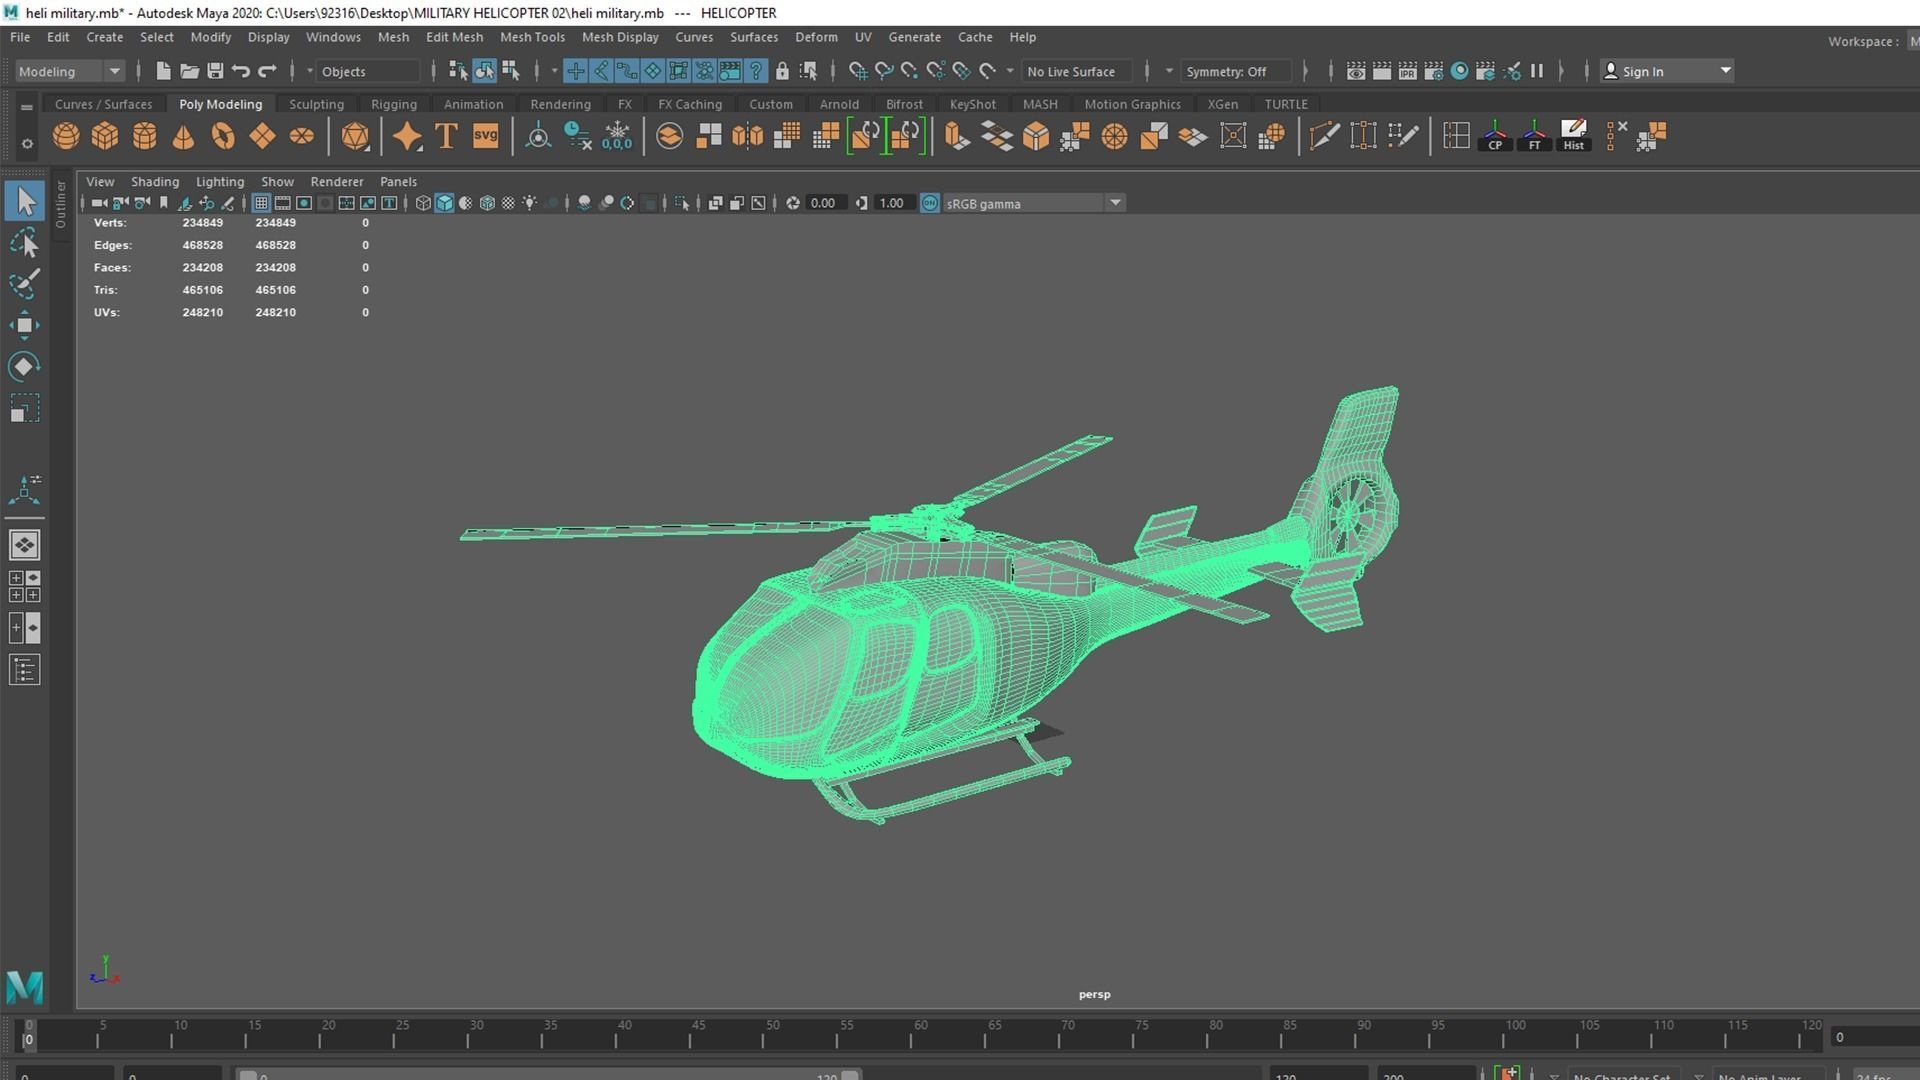Image resolution: width=1920 pixels, height=1080 pixels.
Task: Click the Freeze Transformations snowflake icon
Action: [x=617, y=136]
